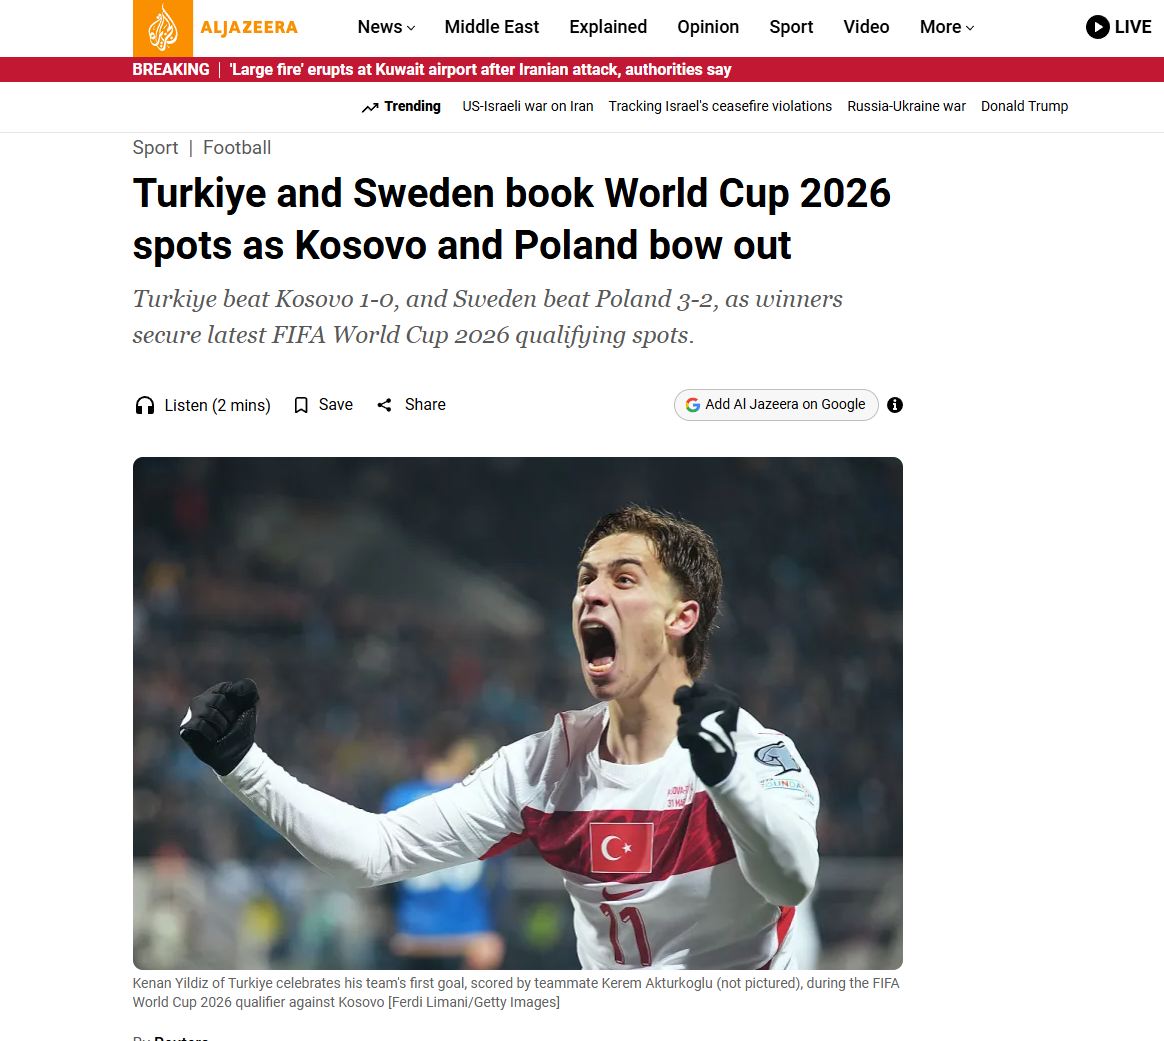This screenshot has width=1164, height=1041.
Task: Click the bookmark Save icon
Action: click(301, 405)
